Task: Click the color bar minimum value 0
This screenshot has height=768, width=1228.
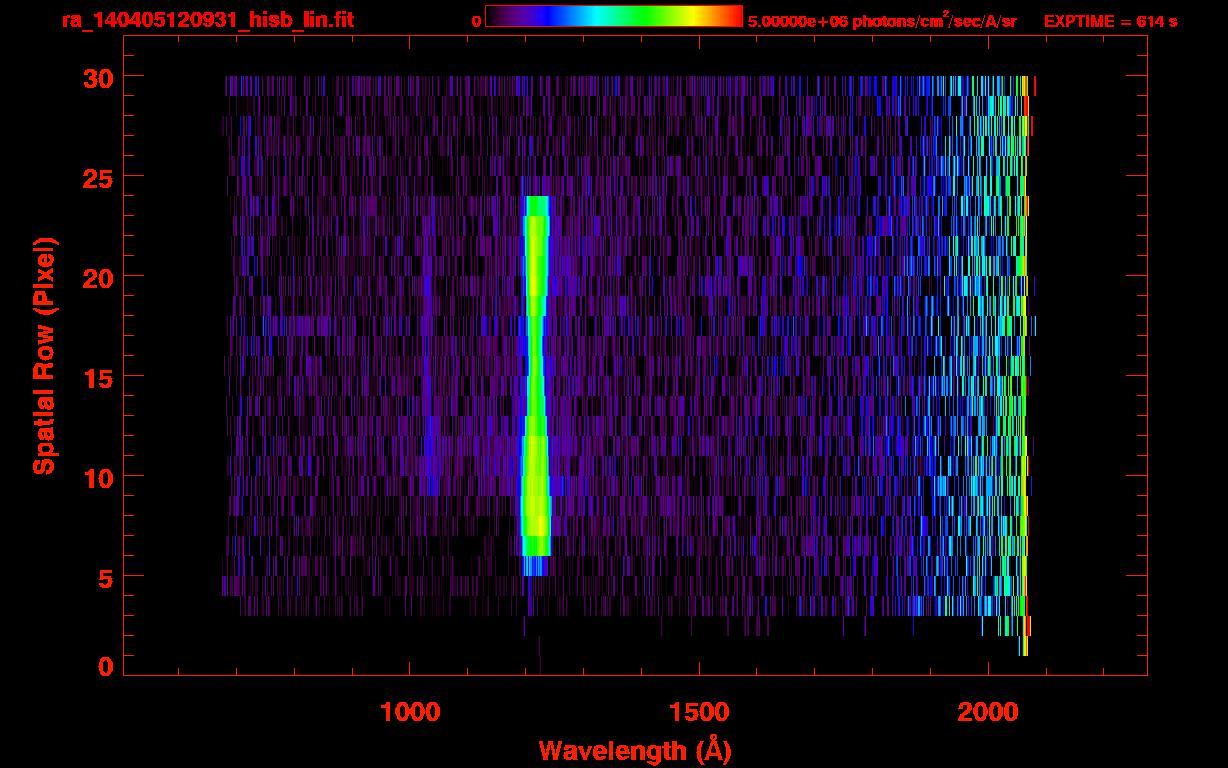Action: pos(477,21)
